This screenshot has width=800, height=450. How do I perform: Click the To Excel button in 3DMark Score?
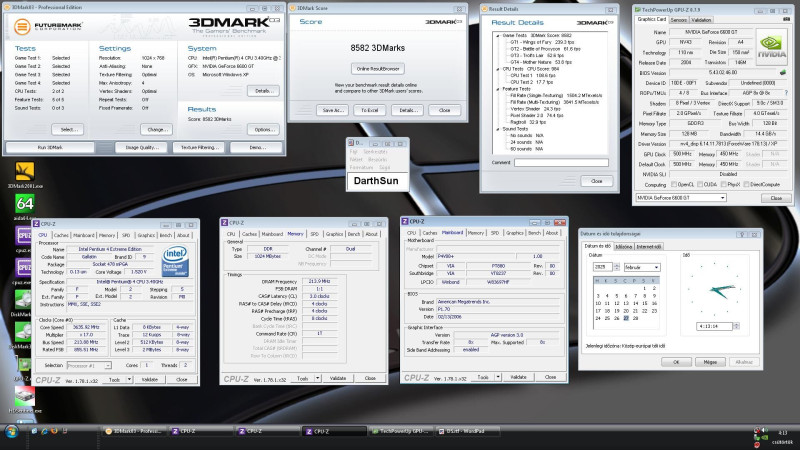(x=369, y=110)
